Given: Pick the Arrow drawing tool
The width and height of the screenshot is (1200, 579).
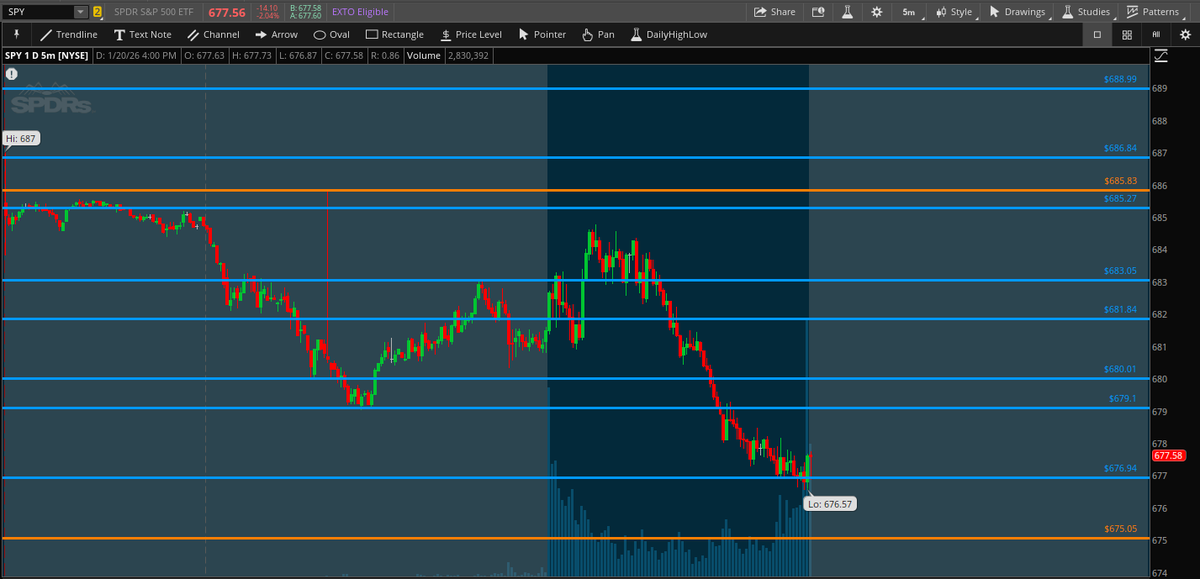Looking at the screenshot, I should point(275,34).
